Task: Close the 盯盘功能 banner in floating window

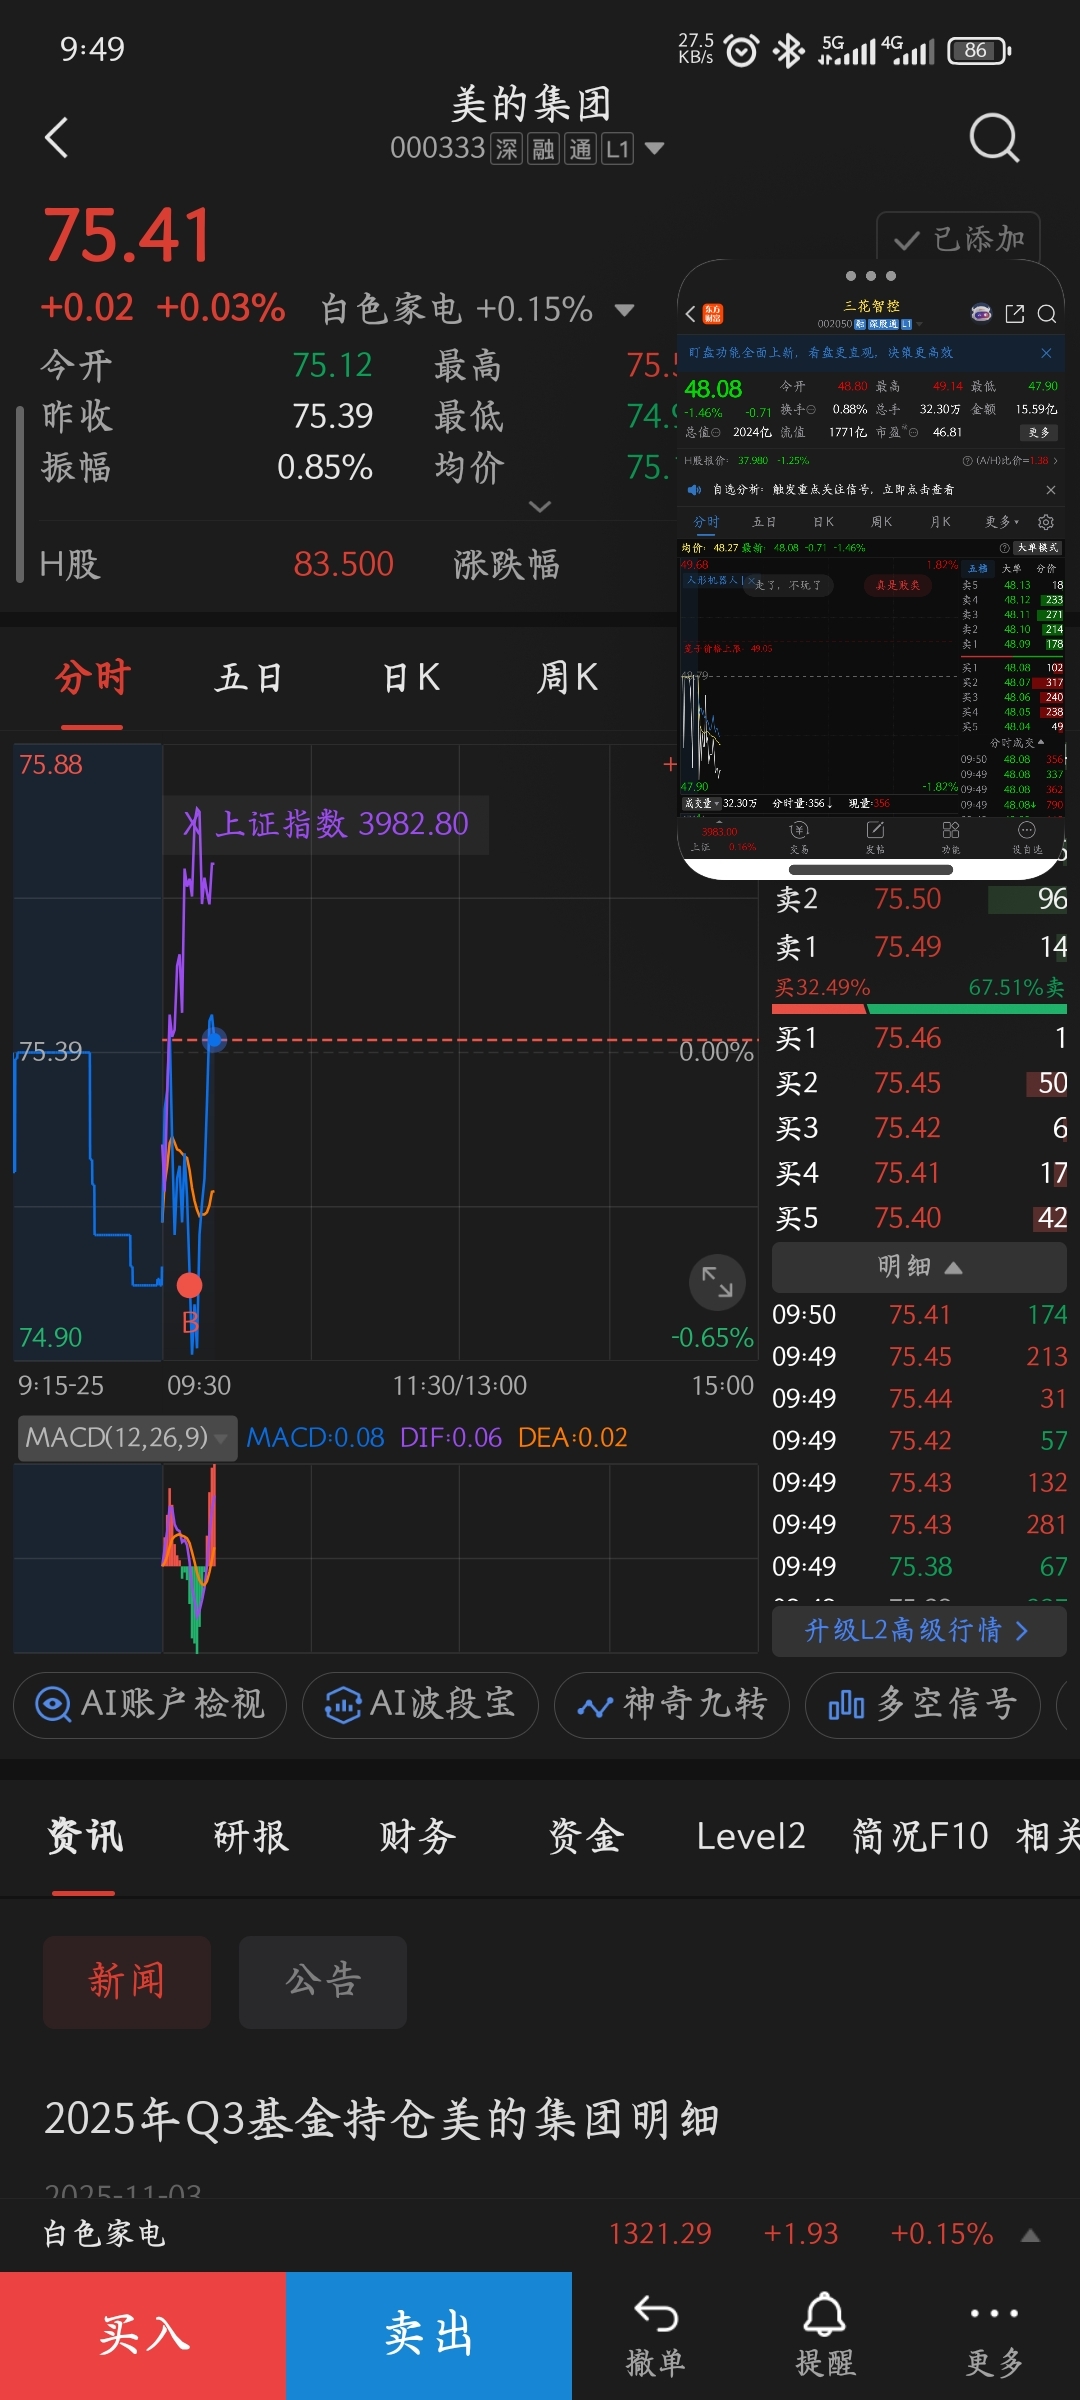Action: click(1046, 353)
